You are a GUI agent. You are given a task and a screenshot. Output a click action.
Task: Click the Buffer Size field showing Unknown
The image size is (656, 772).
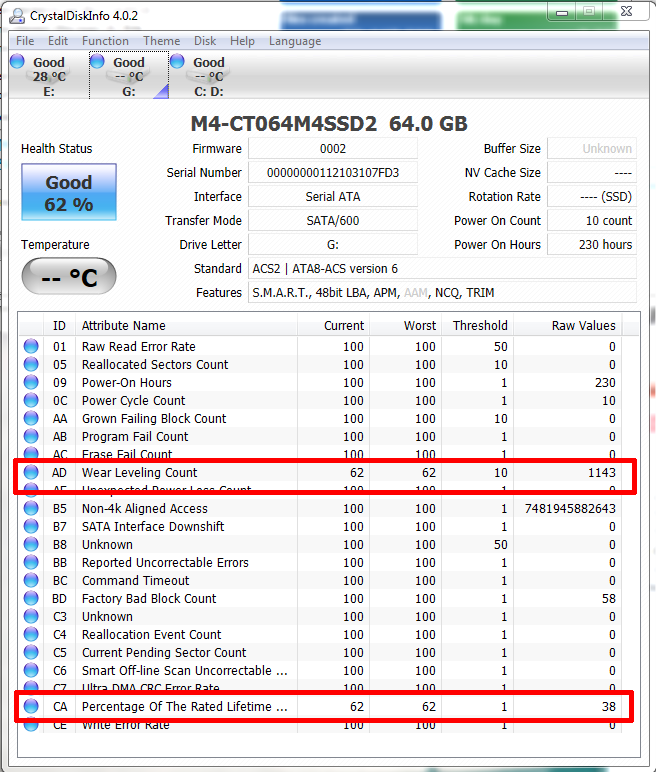[592, 149]
